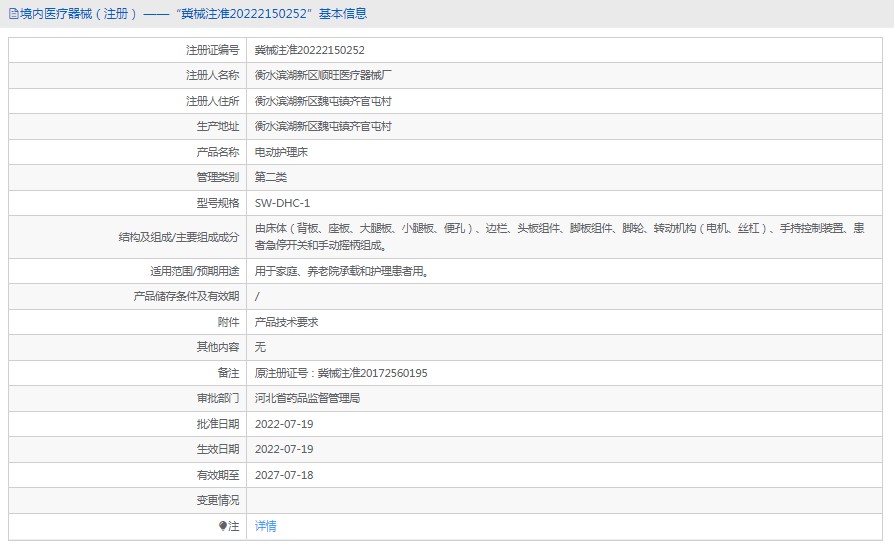Click the lightbulb icon next to 注
This screenshot has height=548, width=894.
coord(223,526)
